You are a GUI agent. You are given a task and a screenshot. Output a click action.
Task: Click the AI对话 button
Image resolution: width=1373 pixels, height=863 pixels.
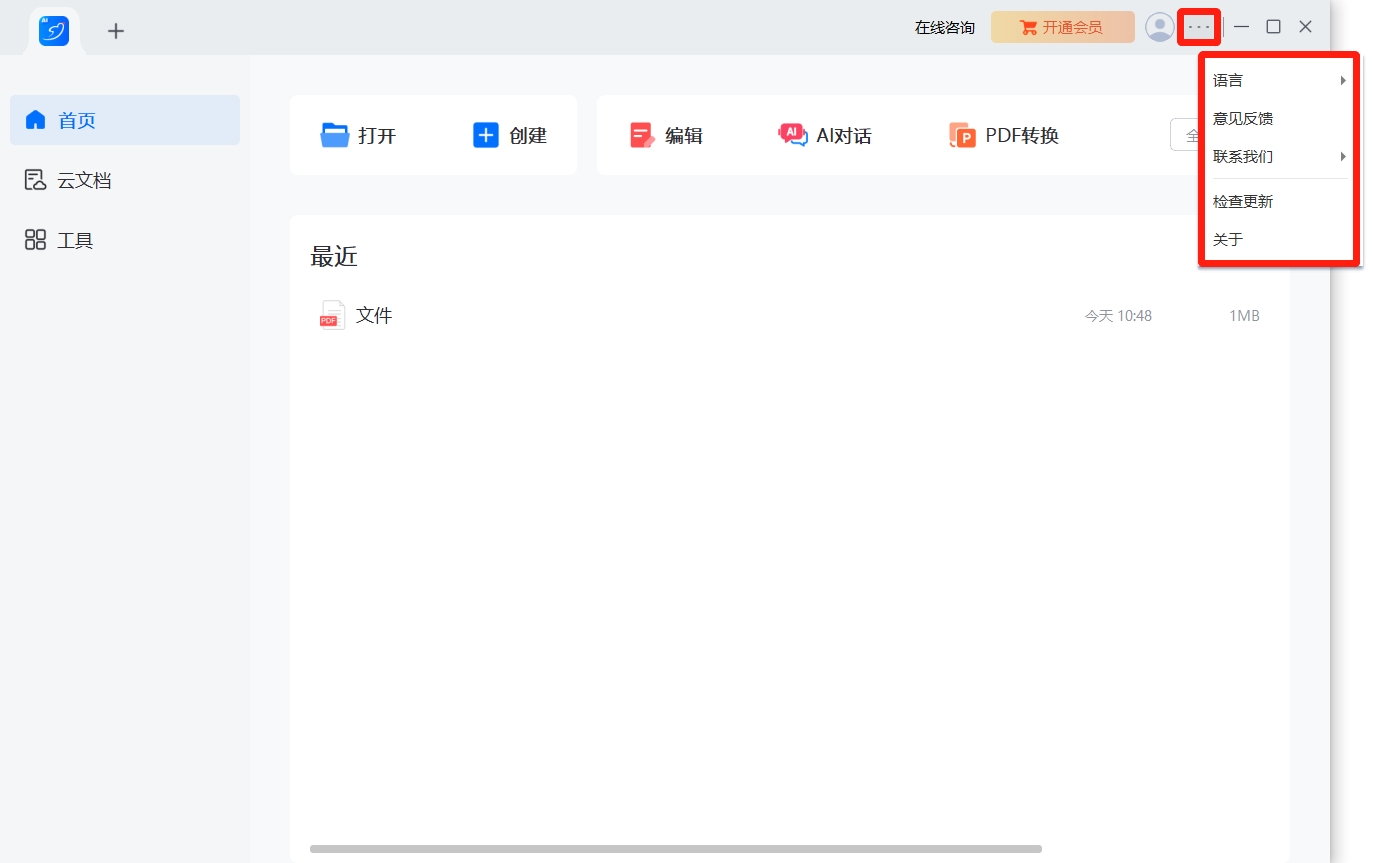pyautogui.click(x=825, y=135)
